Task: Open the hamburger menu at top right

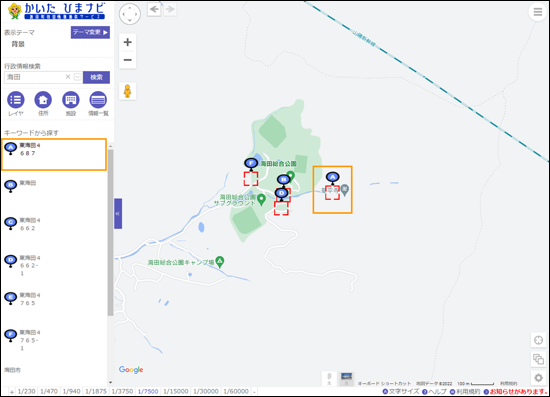Action: (538, 12)
